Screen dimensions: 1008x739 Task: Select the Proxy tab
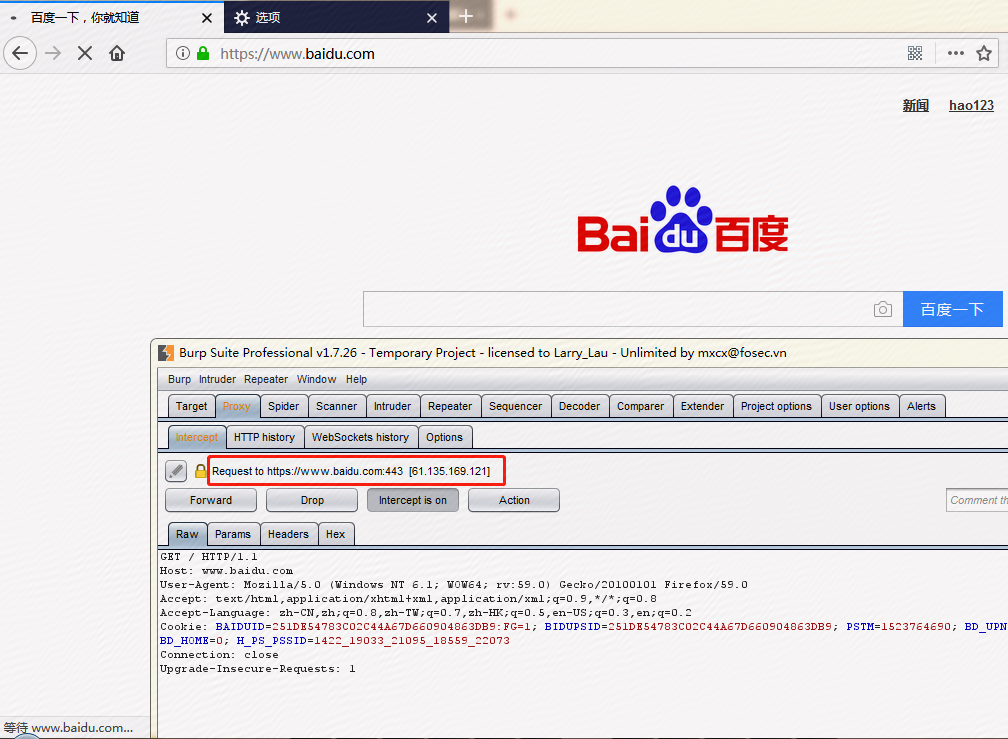coord(237,406)
